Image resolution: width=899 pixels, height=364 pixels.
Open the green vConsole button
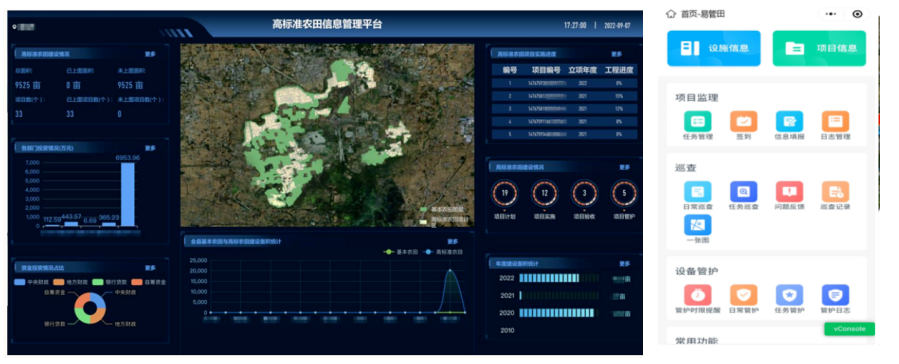849,329
